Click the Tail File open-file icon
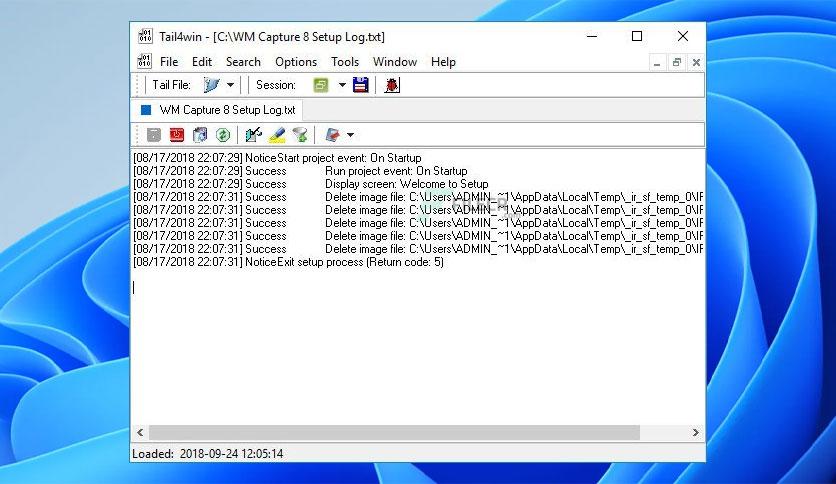The width and height of the screenshot is (836, 484). click(212, 85)
